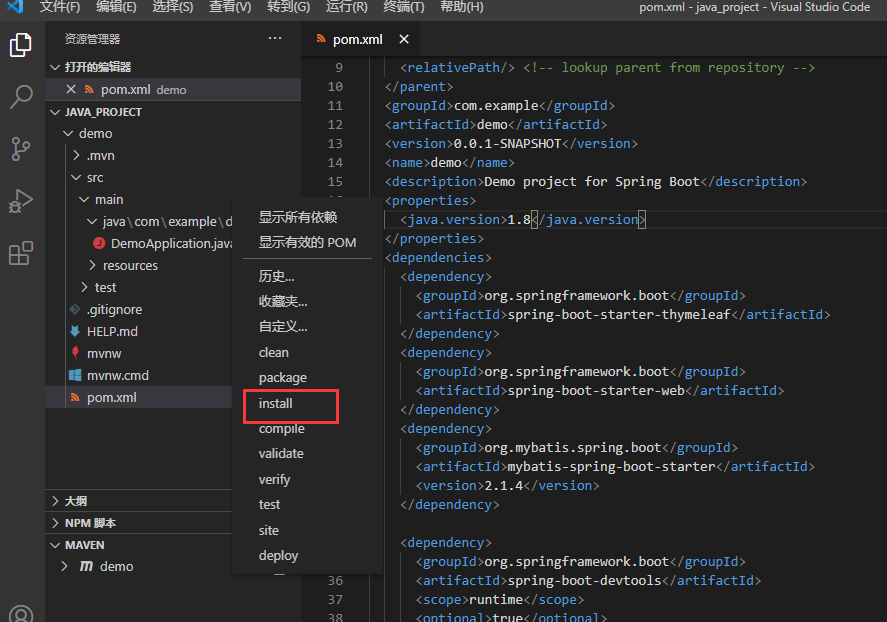Click the DemoApplication.java file icon
The image size is (887, 622).
(x=99, y=243)
